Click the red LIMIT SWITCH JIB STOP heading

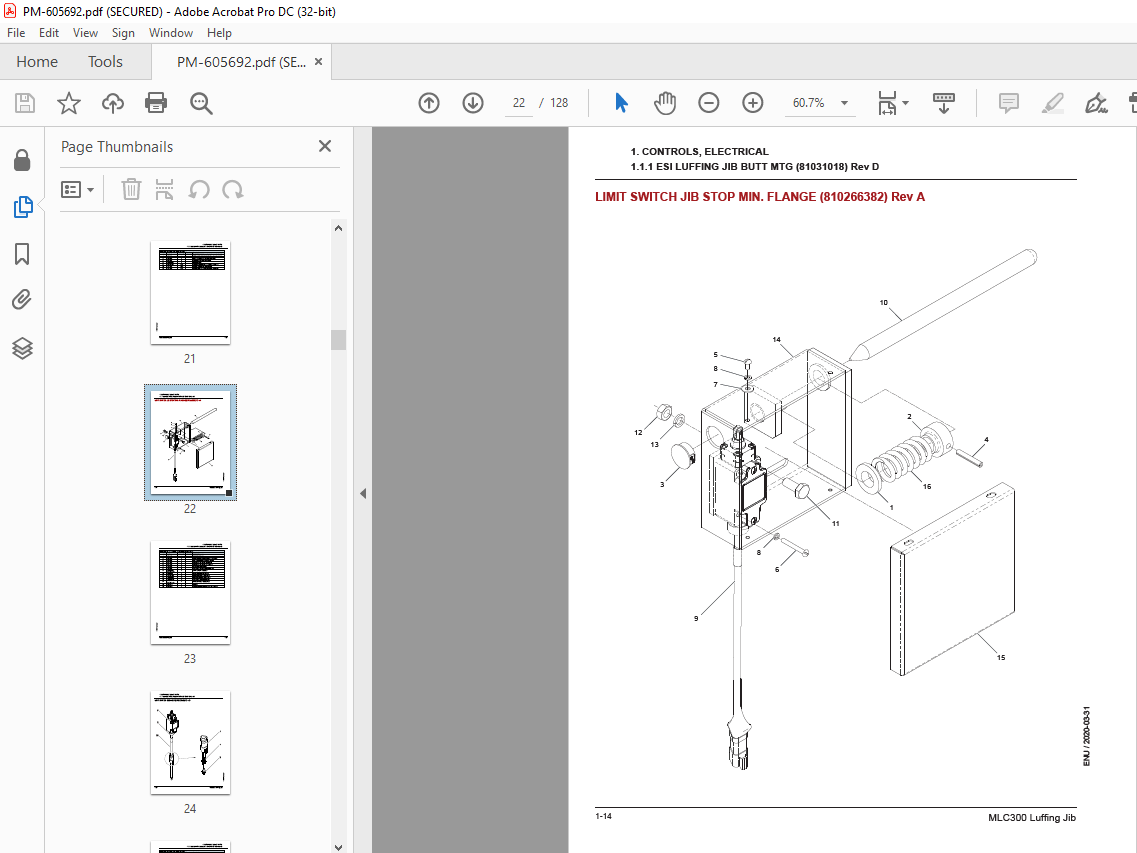coord(760,197)
